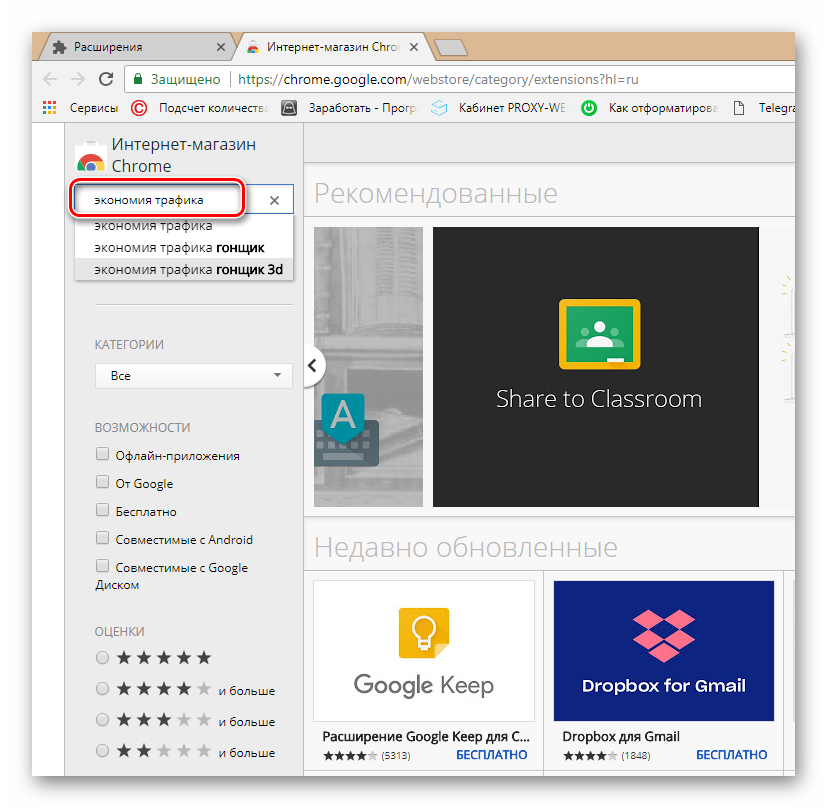Image resolution: width=827 pixels, height=808 pixels.
Task: Open a new browser tab
Action: [451, 47]
